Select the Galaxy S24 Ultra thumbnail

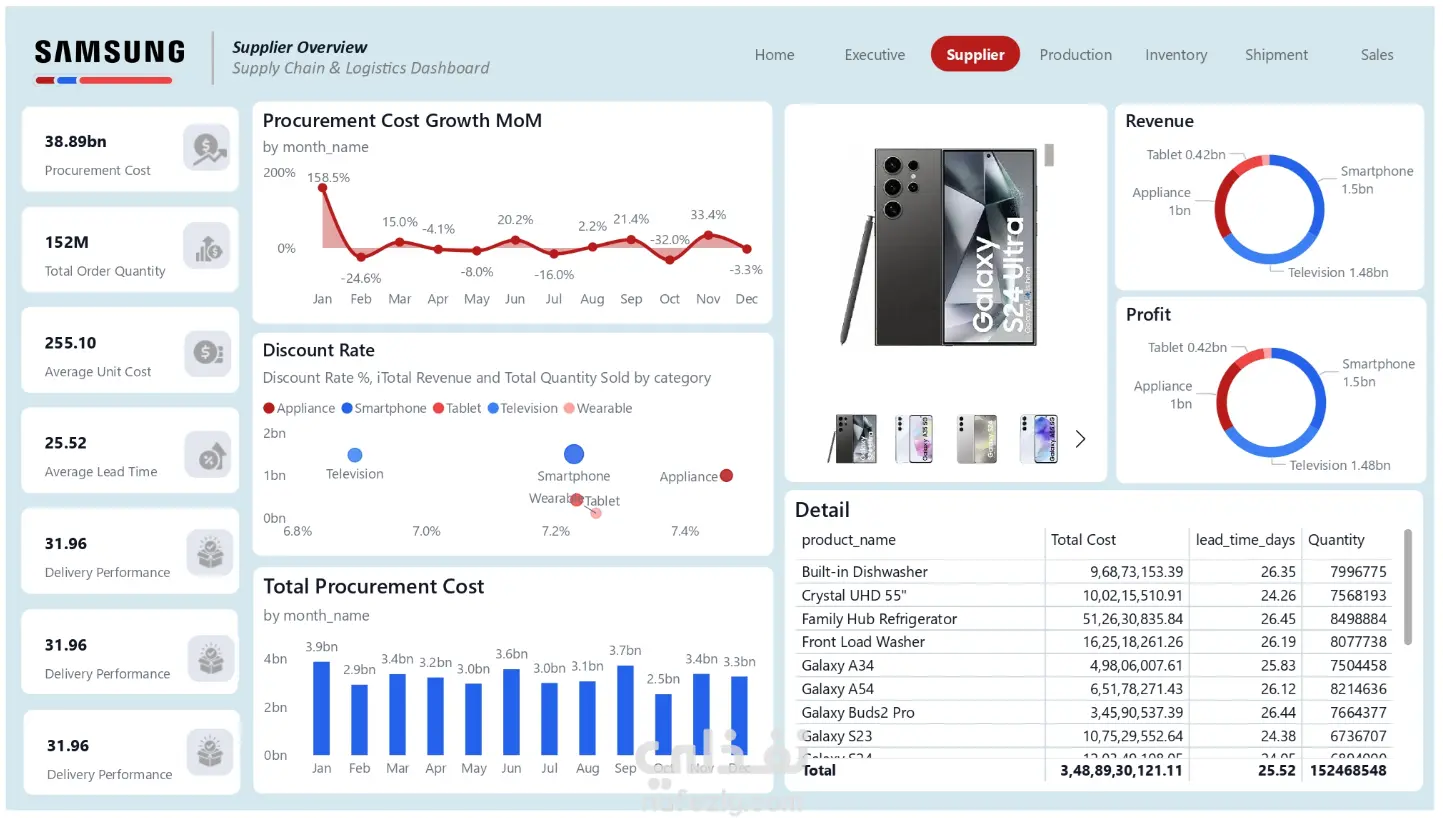pos(853,439)
